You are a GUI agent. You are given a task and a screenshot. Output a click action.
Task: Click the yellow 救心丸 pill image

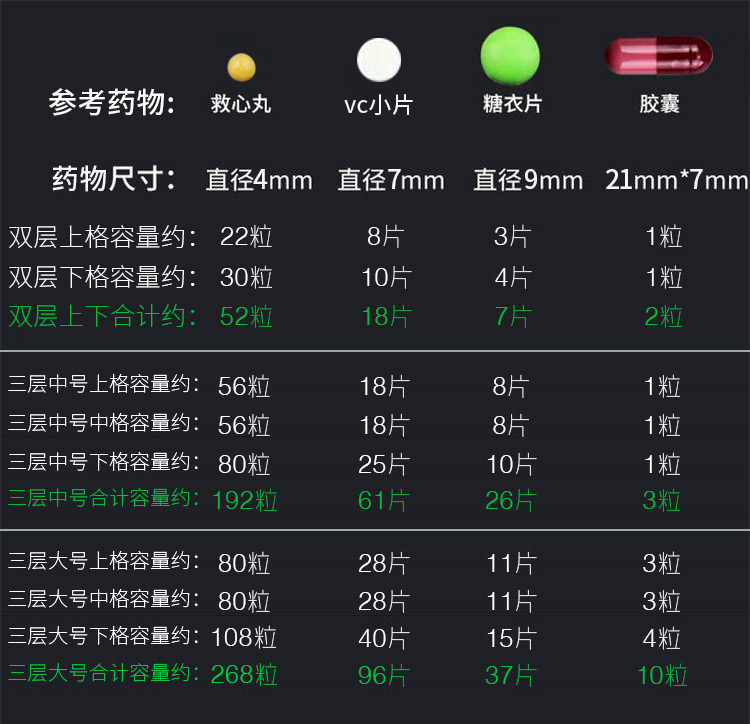241,67
